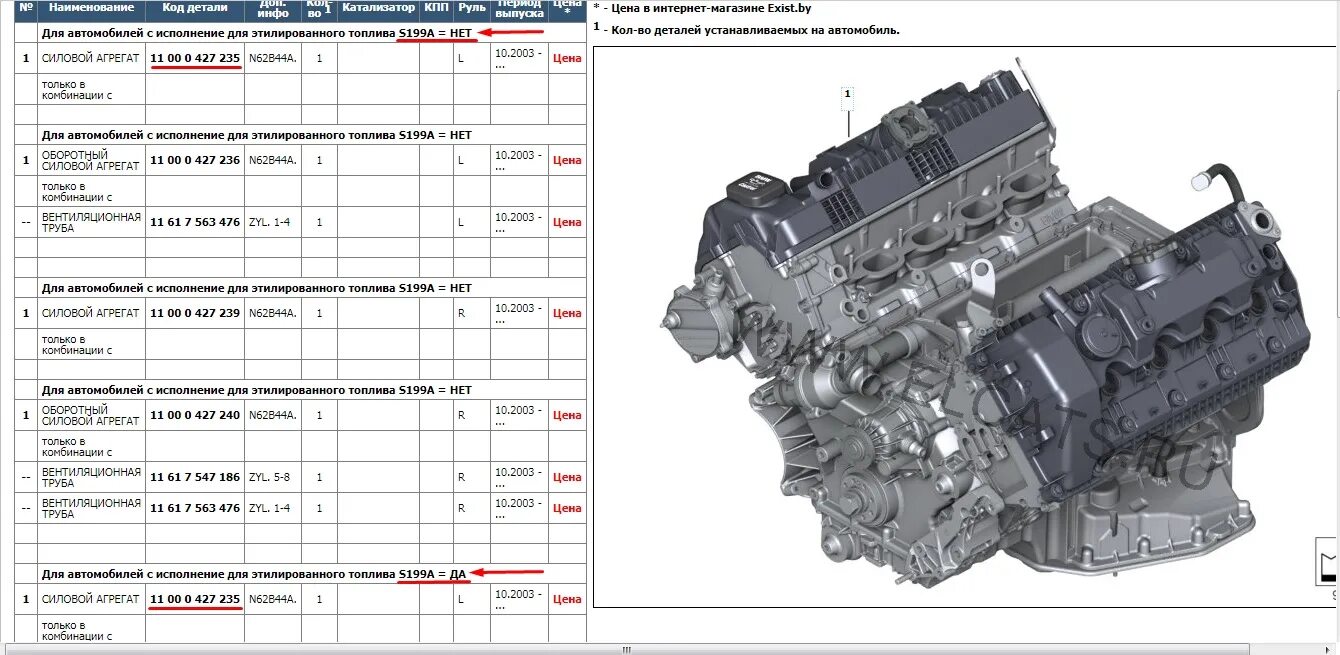1340x655 pixels.
Task: Select part code 11 61 7 547 186
Action: [x=195, y=477]
